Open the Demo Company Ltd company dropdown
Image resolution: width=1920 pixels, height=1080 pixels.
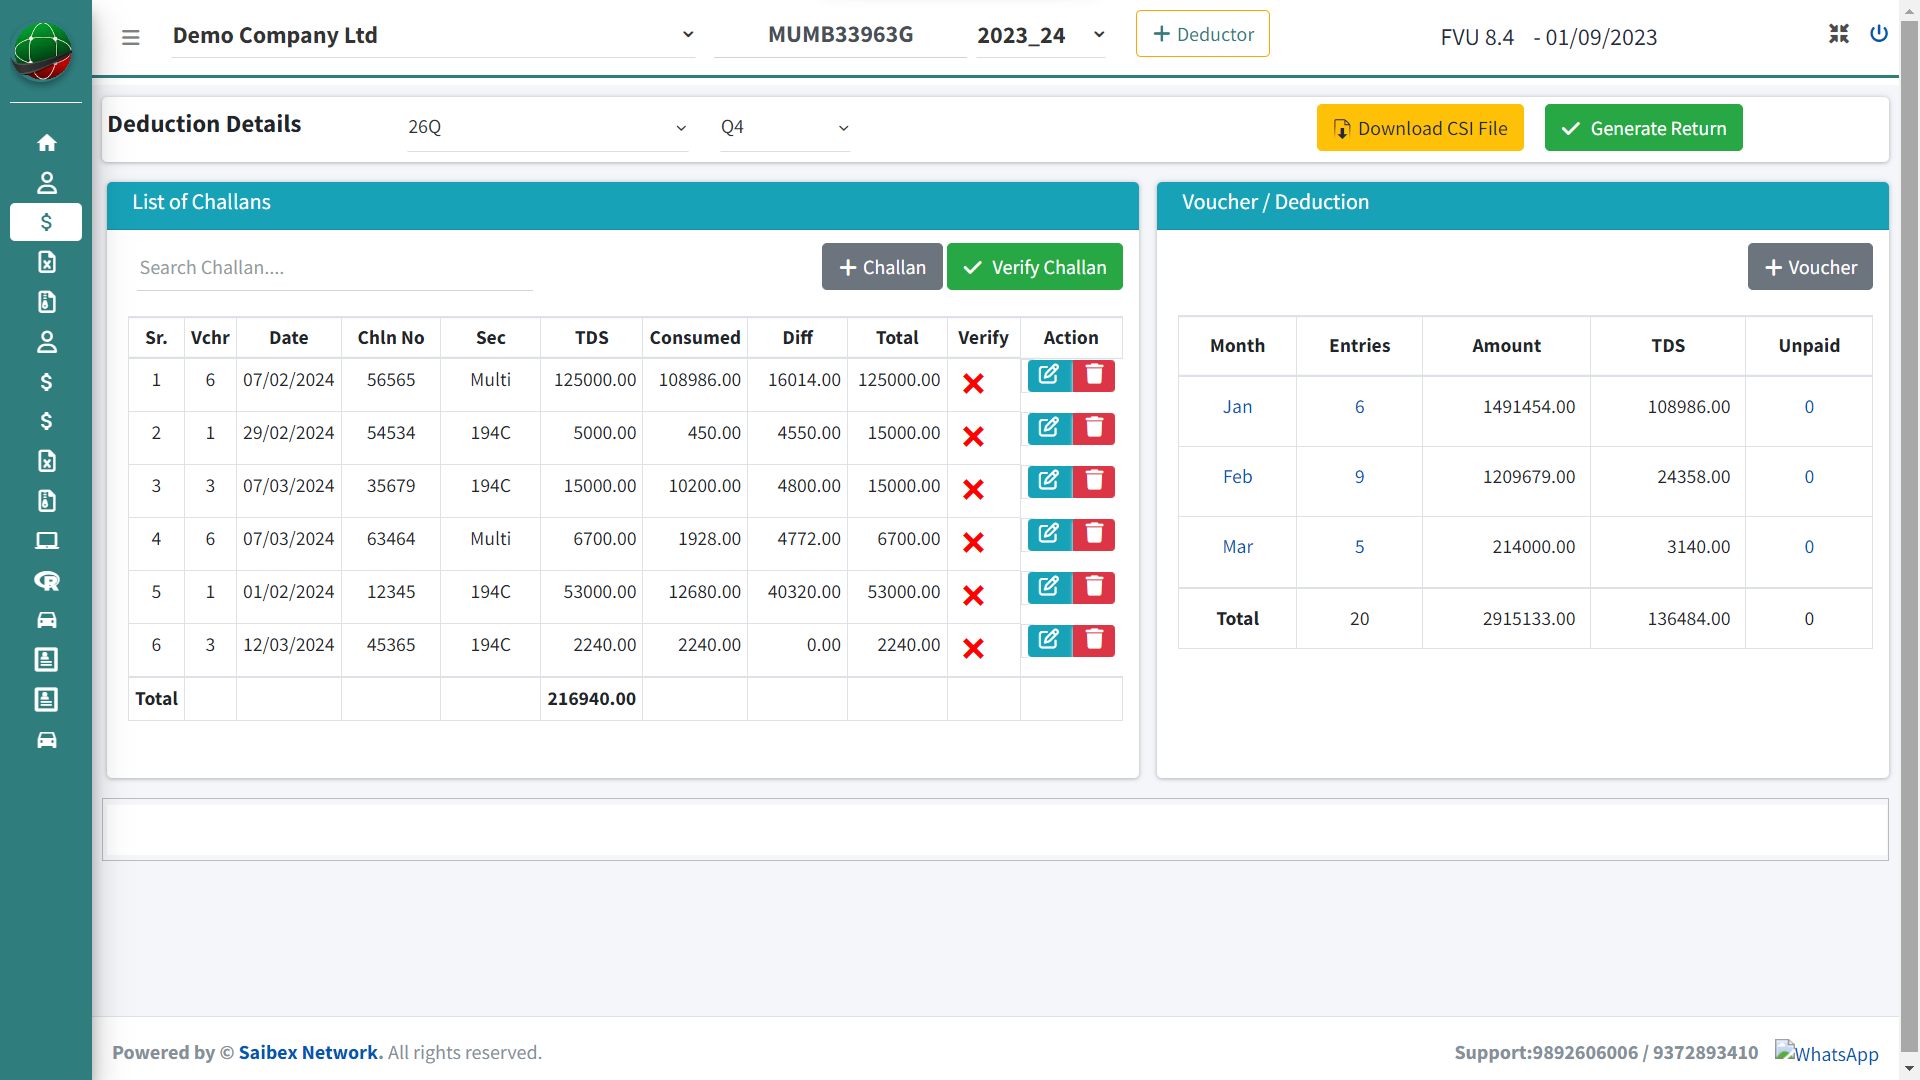click(x=434, y=35)
